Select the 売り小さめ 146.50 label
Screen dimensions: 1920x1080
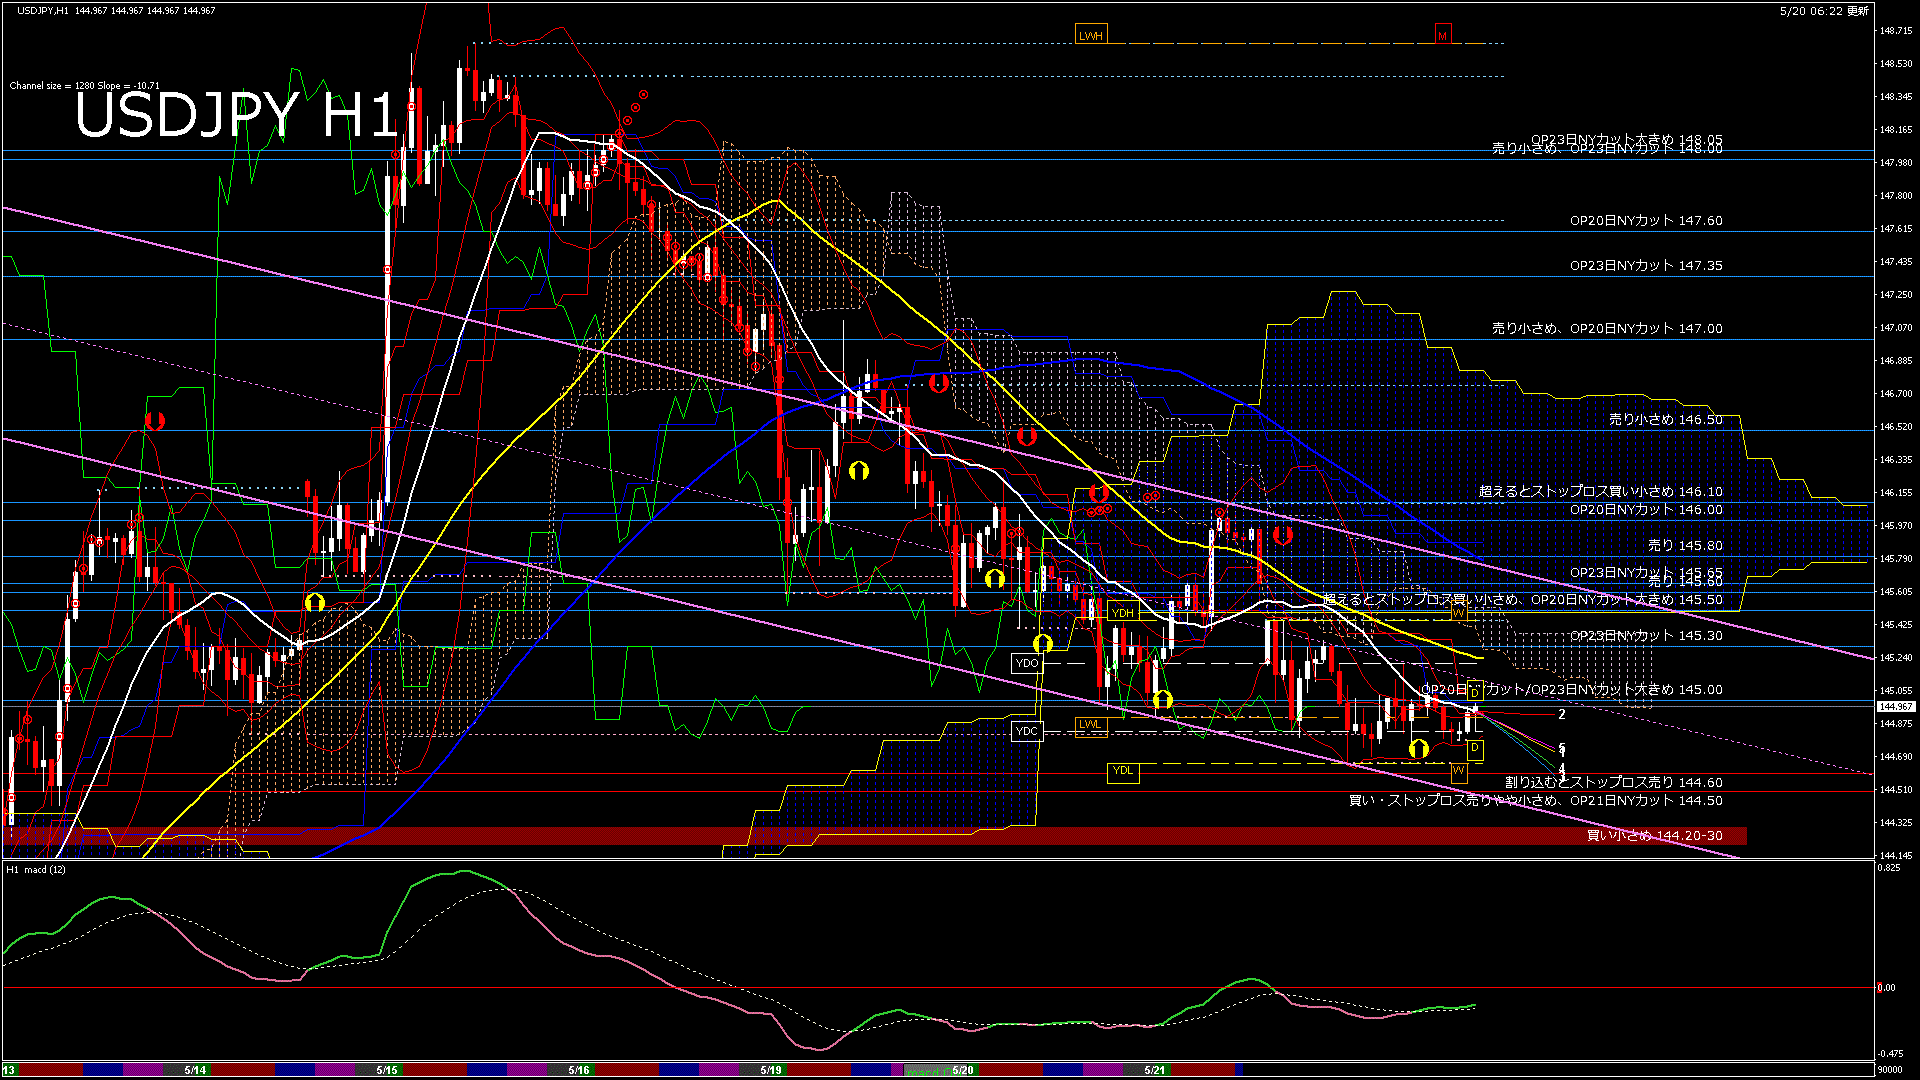[1665, 419]
